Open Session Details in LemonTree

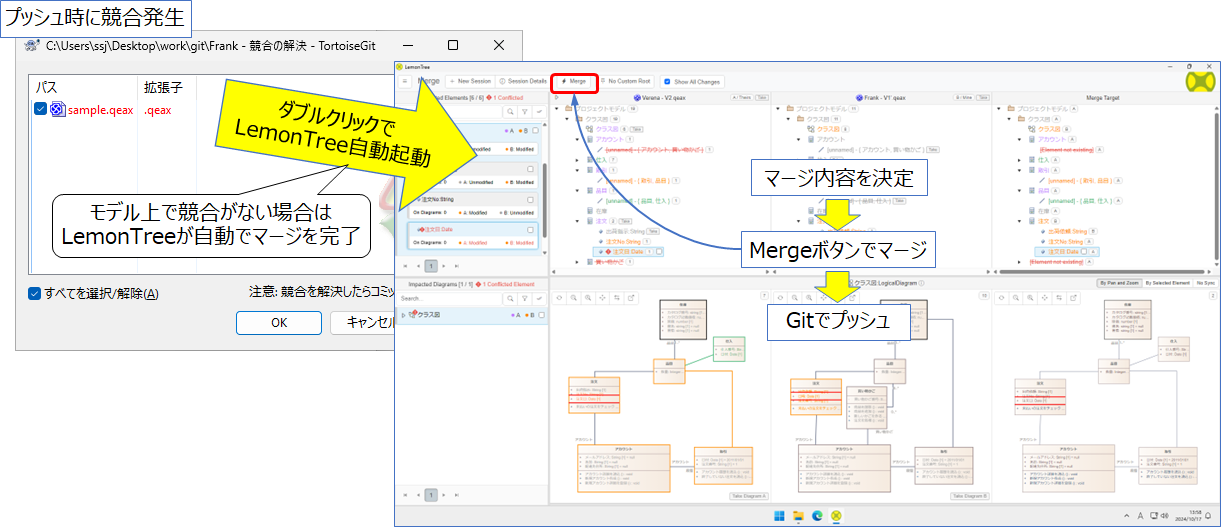click(x=523, y=81)
